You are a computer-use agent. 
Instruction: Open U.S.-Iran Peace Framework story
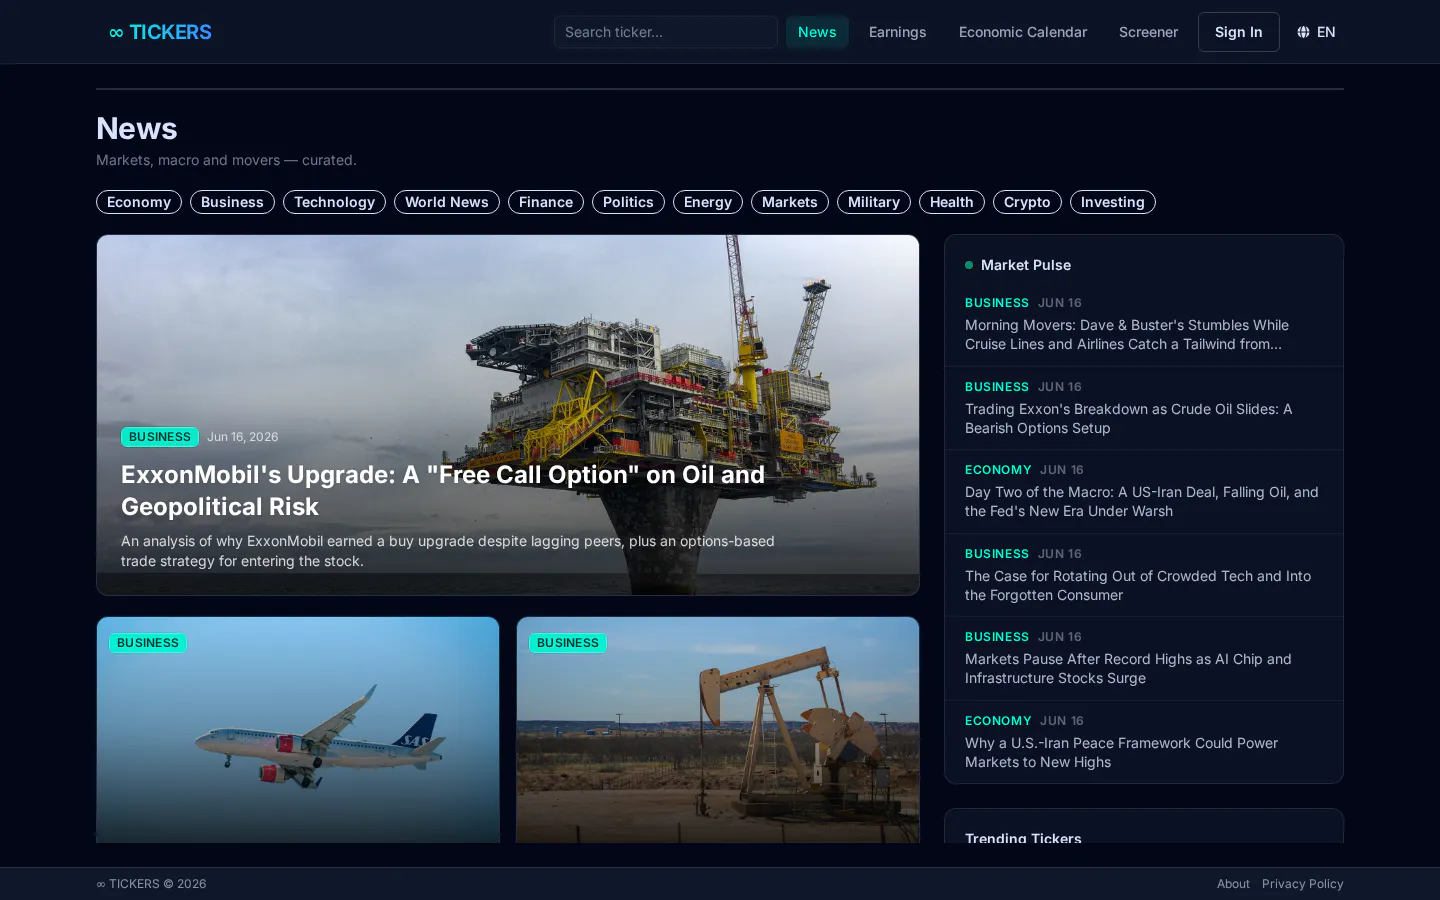[1144, 742]
